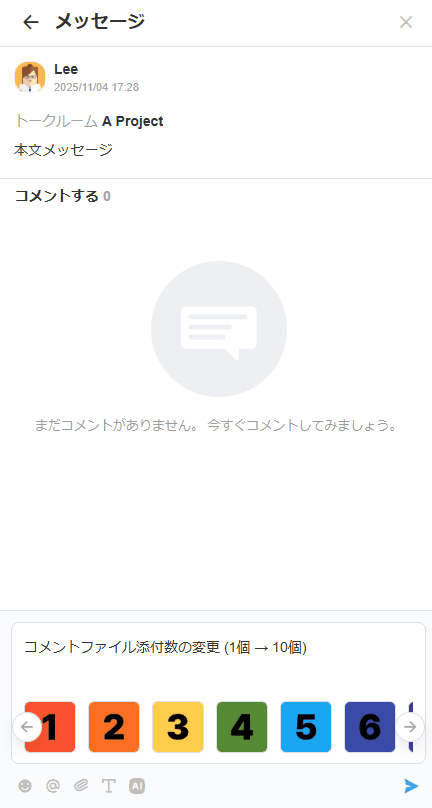The height and width of the screenshot is (808, 432).
Task: Select the dark blue number 6 thumbnail
Action: point(370,727)
